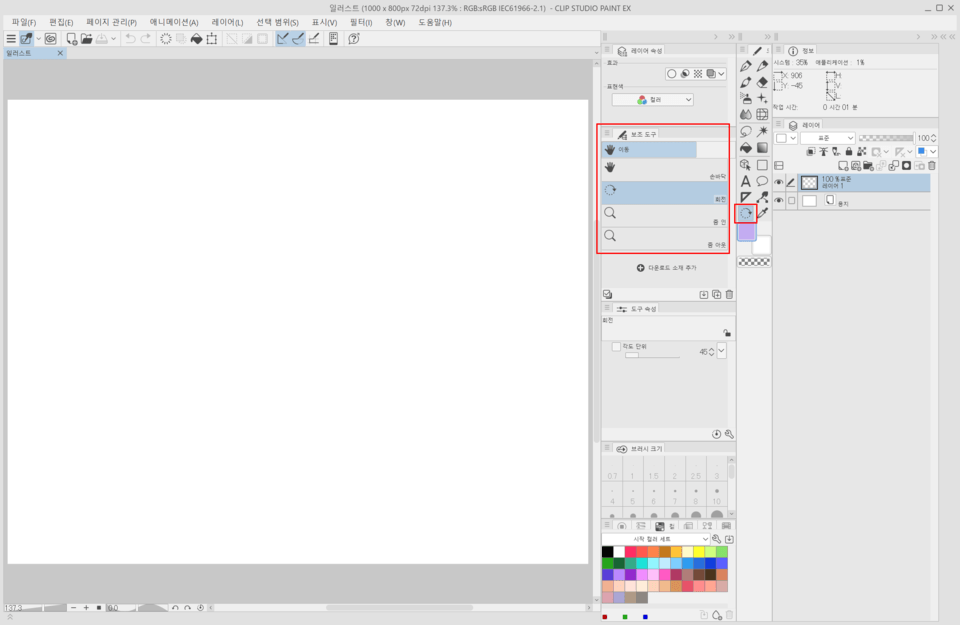Select the Pencil tool in the tool palette
960x625 pixels.
(x=762, y=66)
